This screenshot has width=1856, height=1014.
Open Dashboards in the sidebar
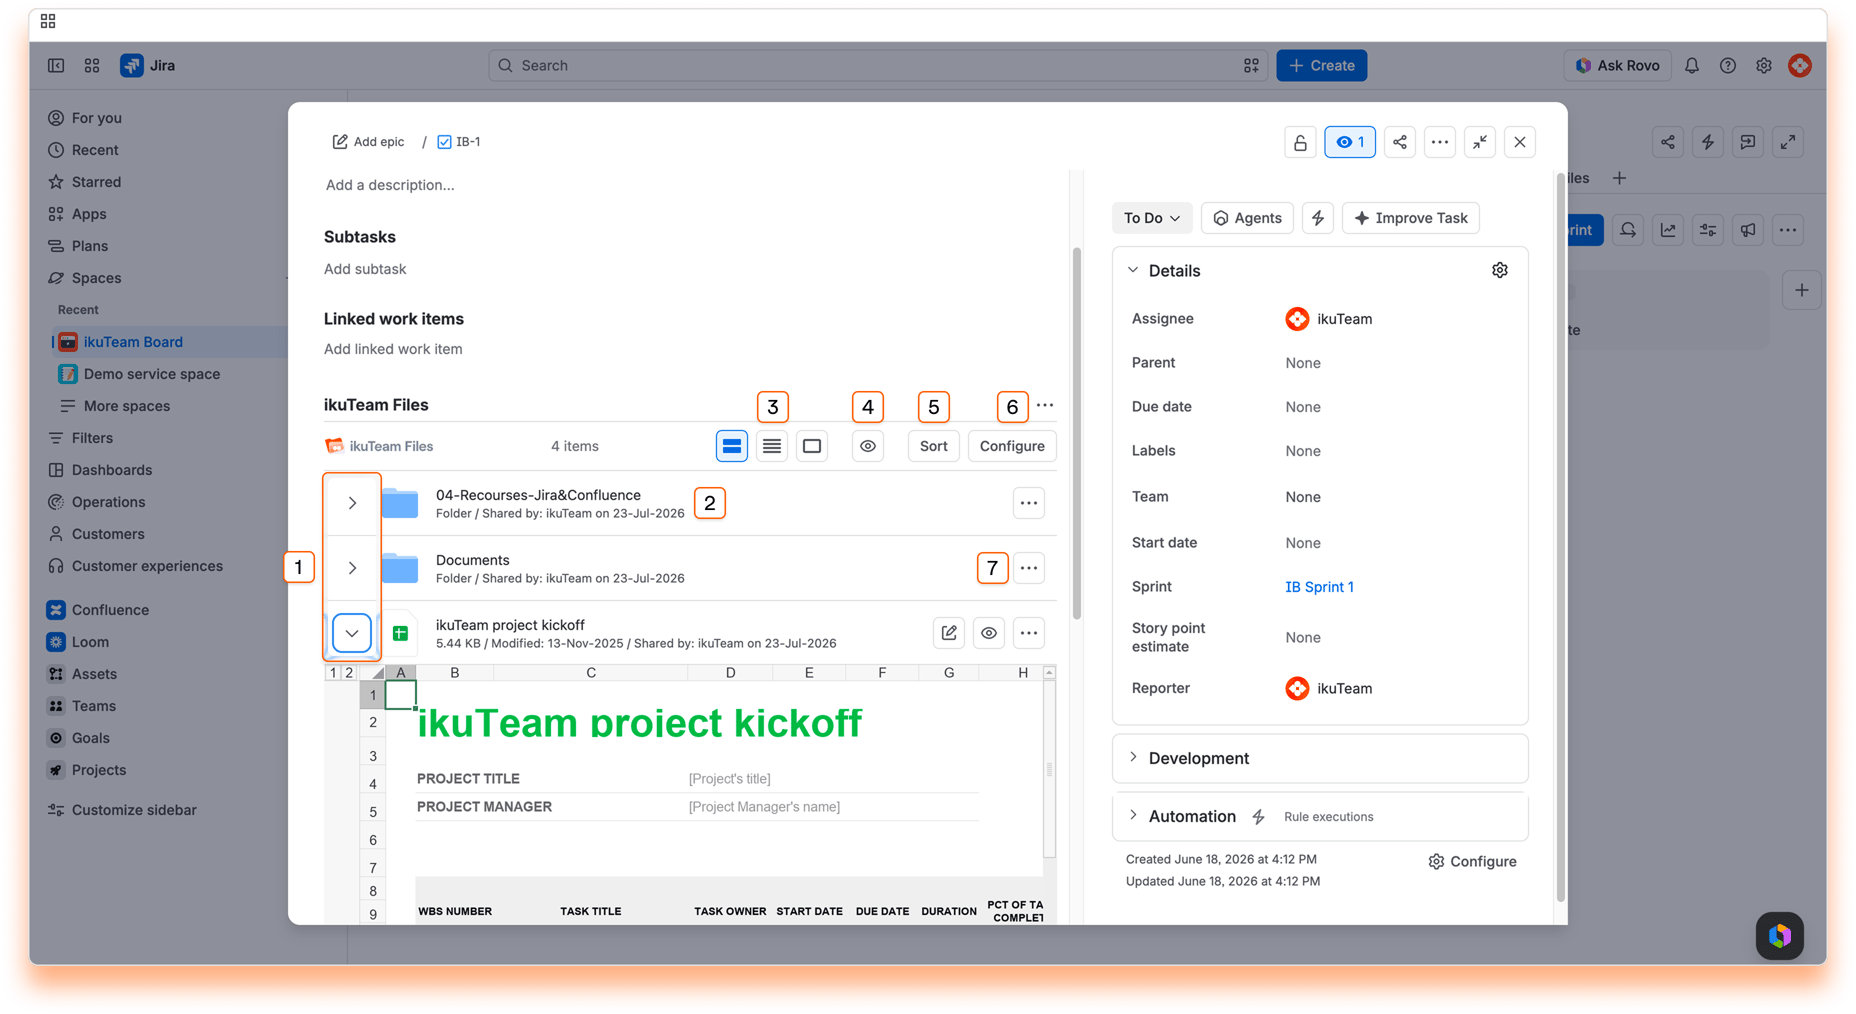111,470
